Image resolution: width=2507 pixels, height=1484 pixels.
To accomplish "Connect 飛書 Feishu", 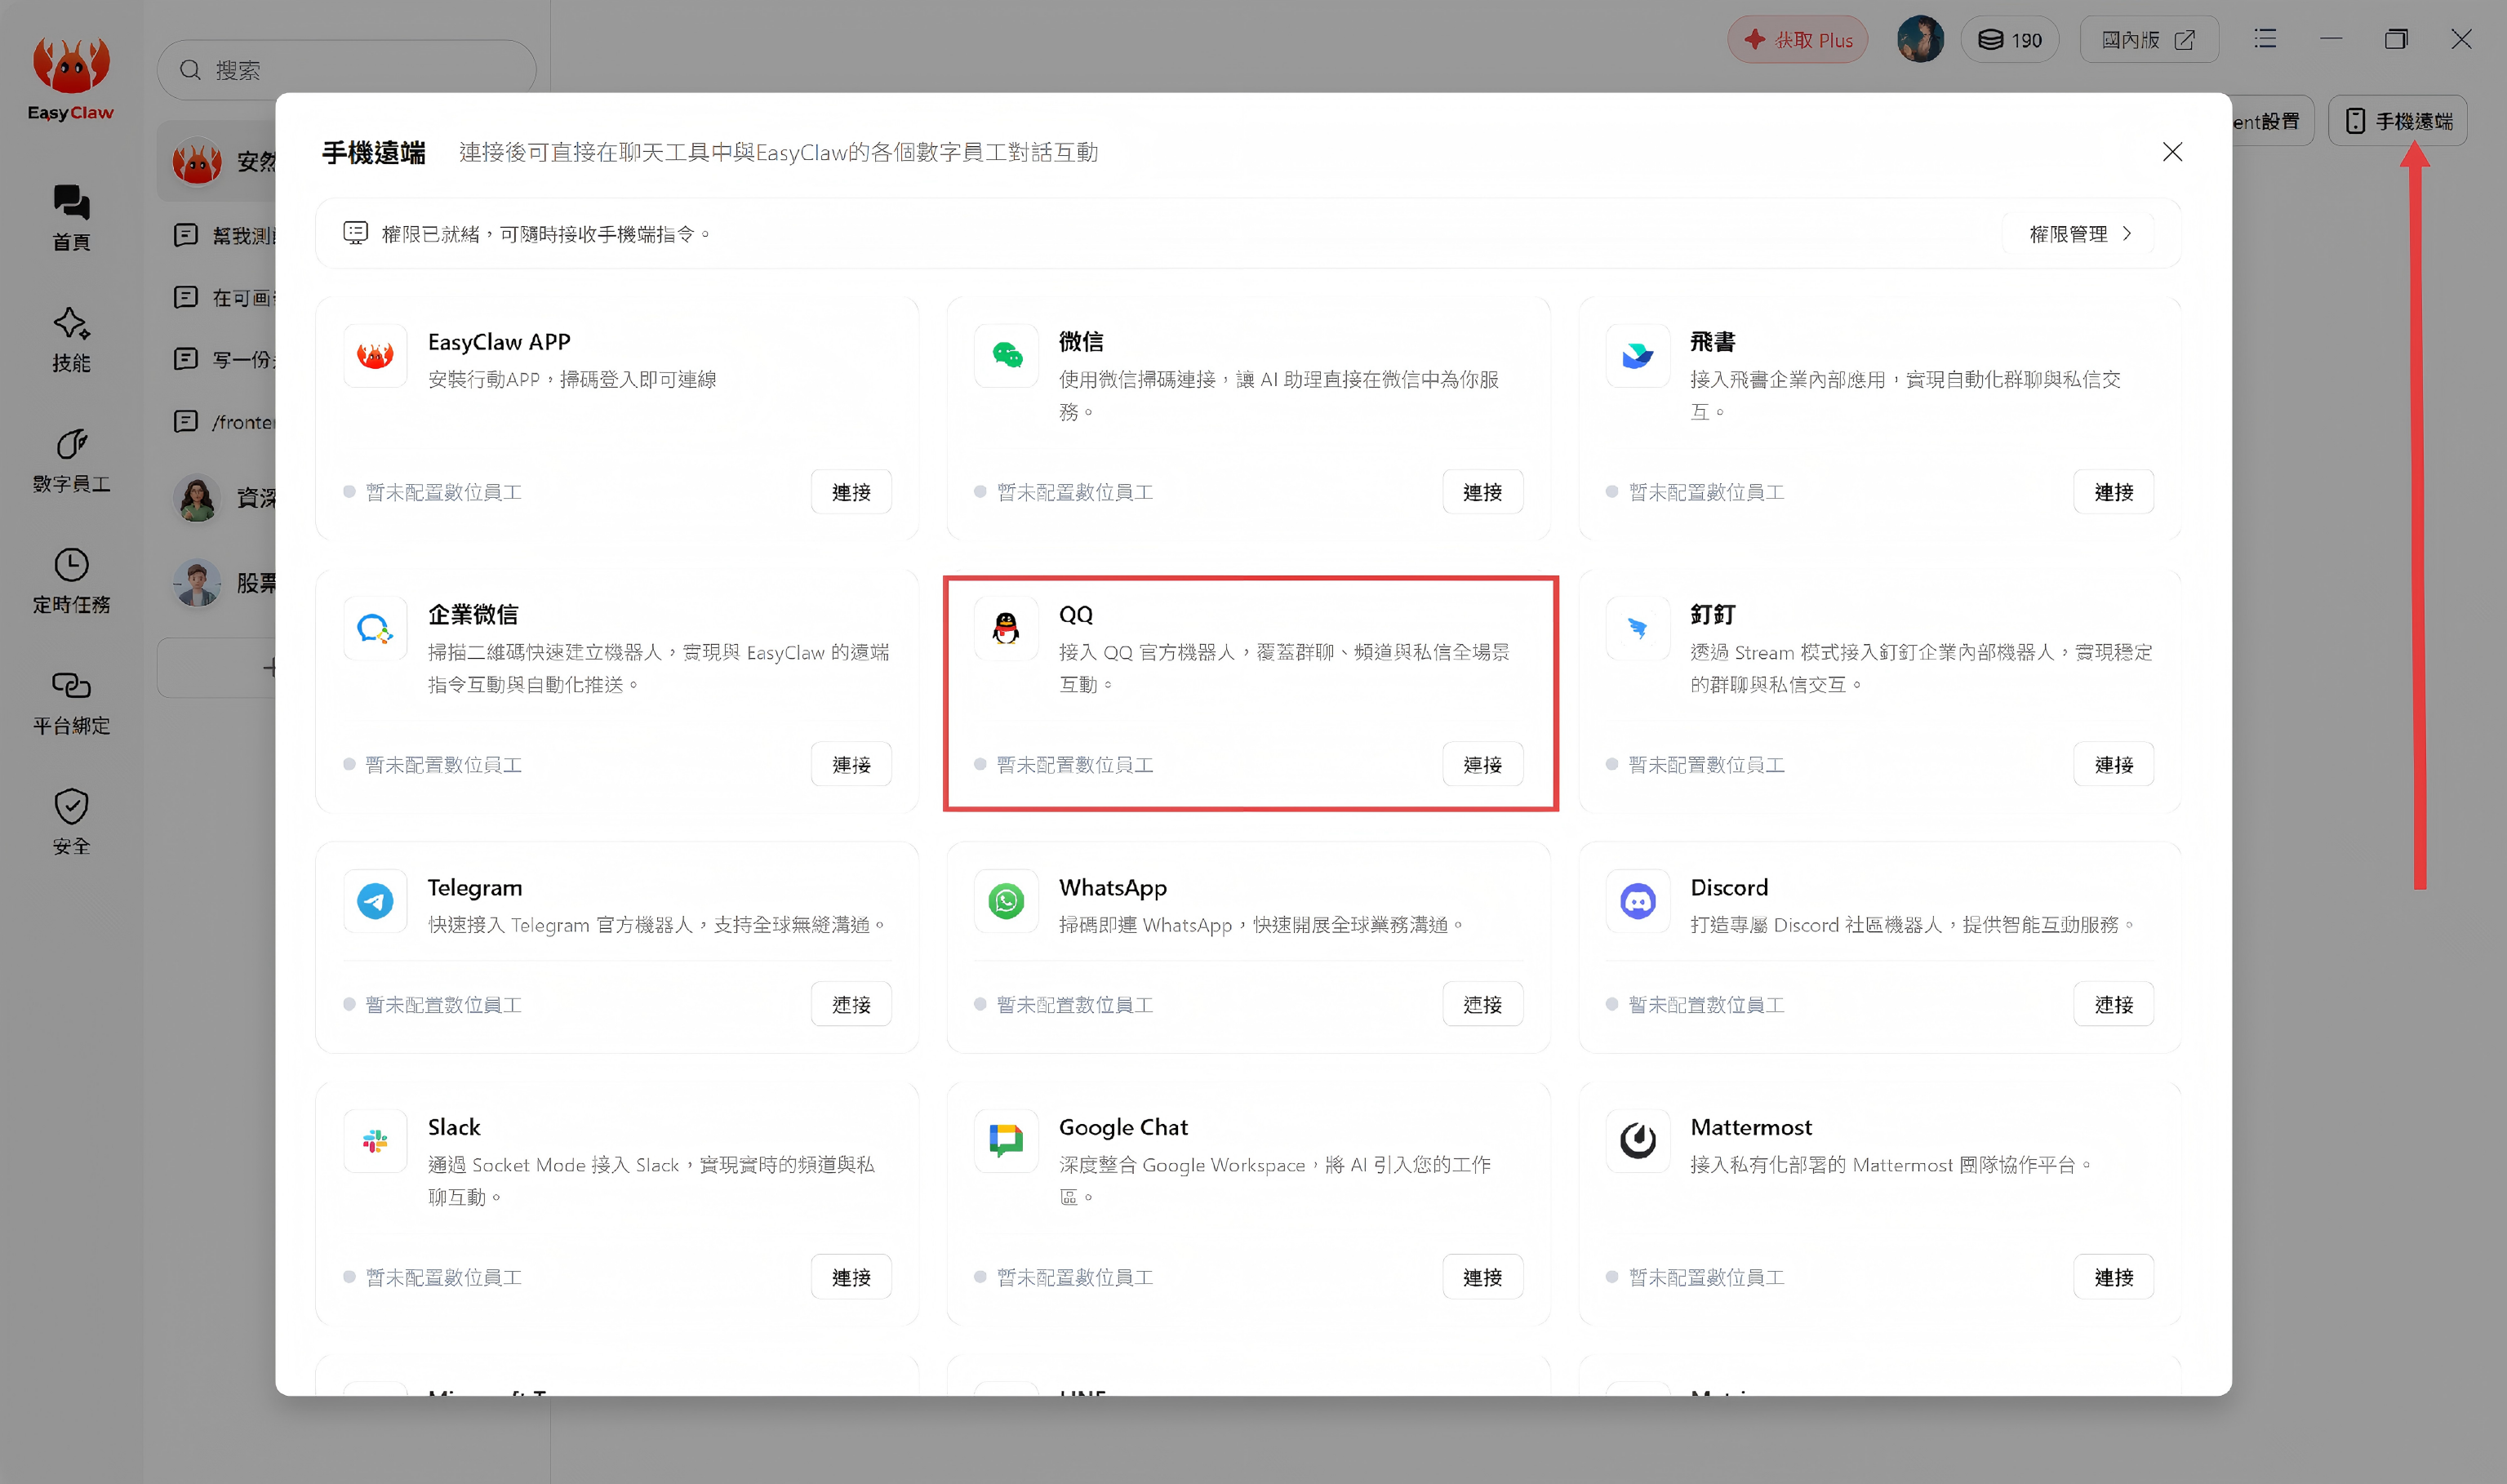I will pyautogui.click(x=2114, y=492).
